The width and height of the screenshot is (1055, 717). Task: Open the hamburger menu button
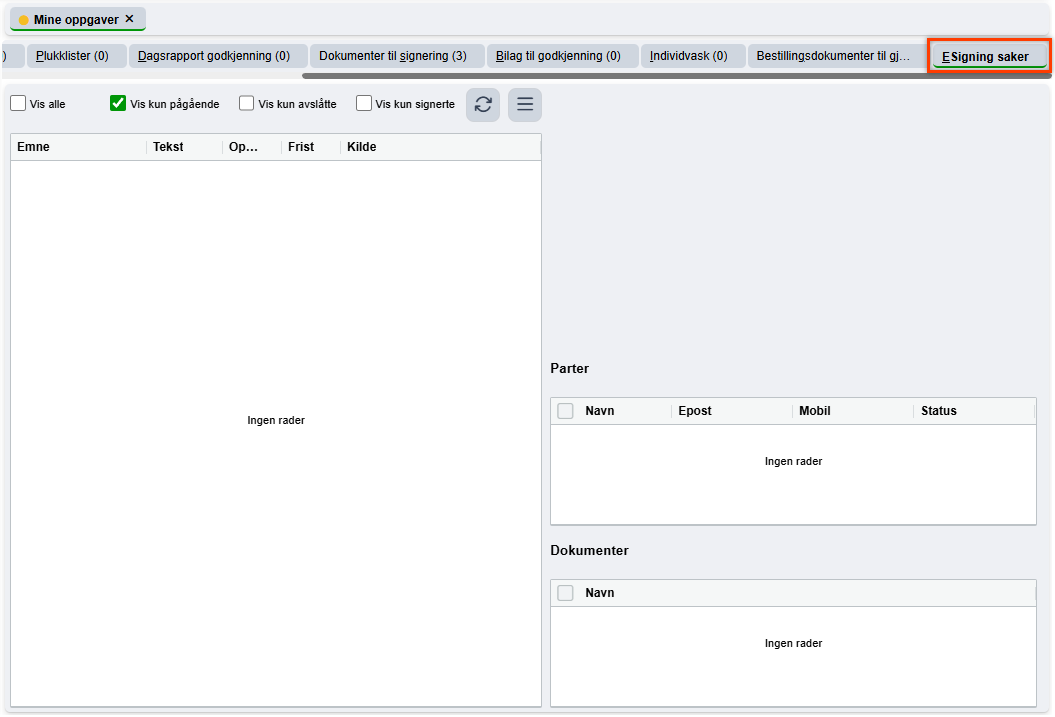pos(525,104)
